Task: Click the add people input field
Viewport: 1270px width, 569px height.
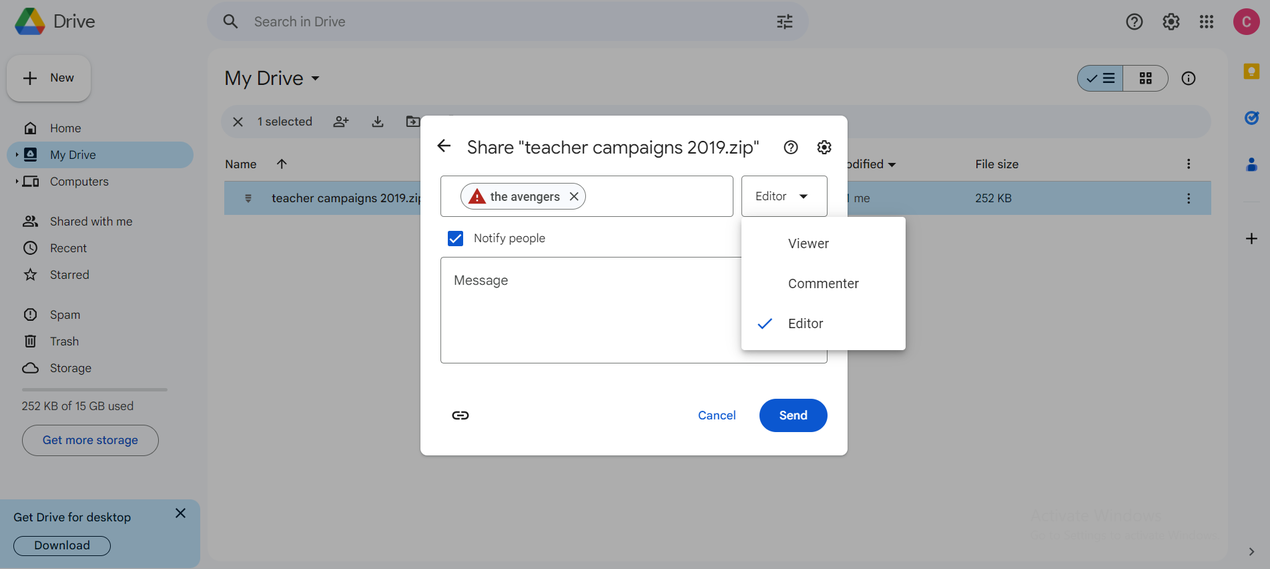Action: 587,196
